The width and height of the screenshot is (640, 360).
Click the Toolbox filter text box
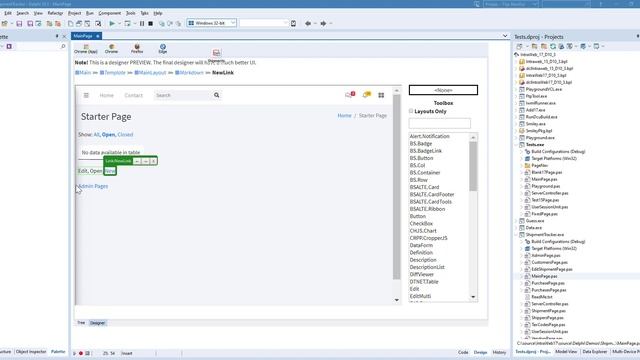click(x=440, y=123)
